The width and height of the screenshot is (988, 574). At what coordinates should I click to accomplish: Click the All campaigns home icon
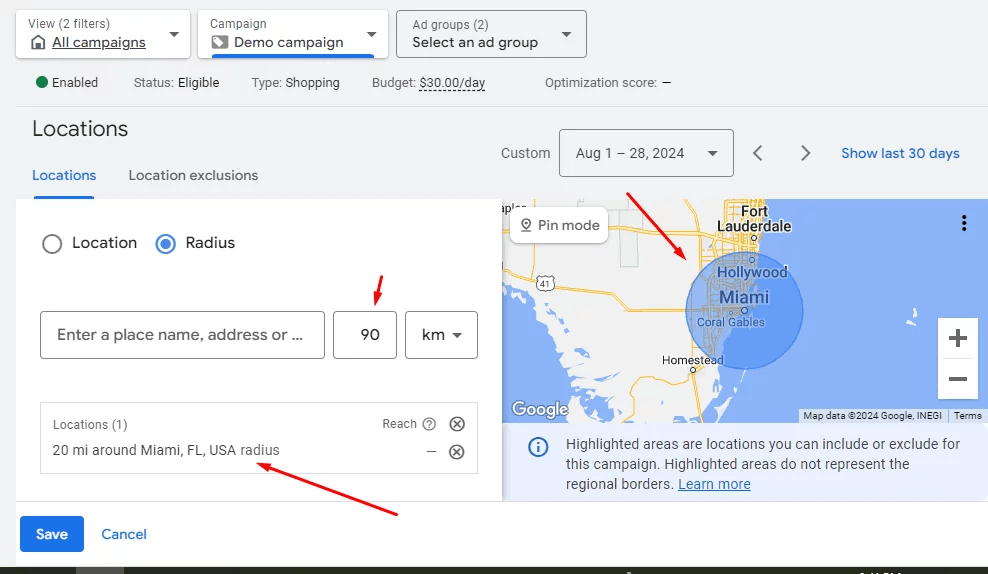[38, 42]
